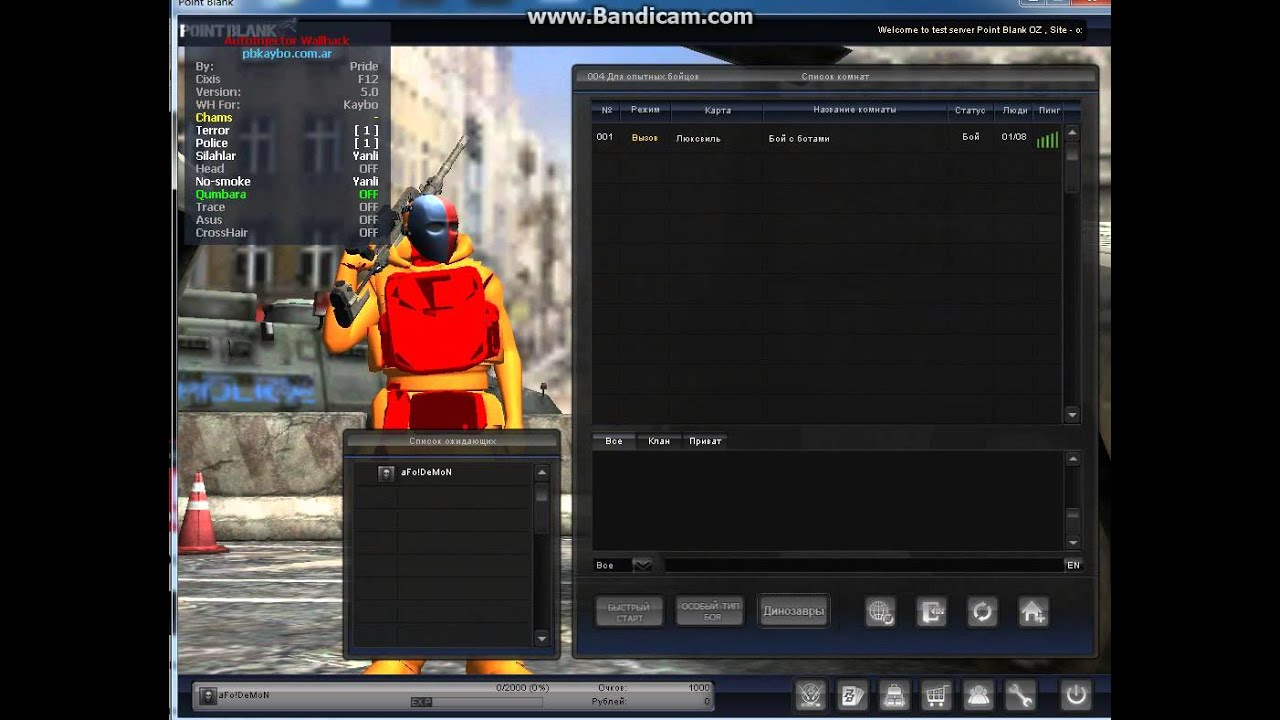Image resolution: width=1280 pixels, height=720 pixels.
Task: Change the Terror chams value
Action: [366, 131]
